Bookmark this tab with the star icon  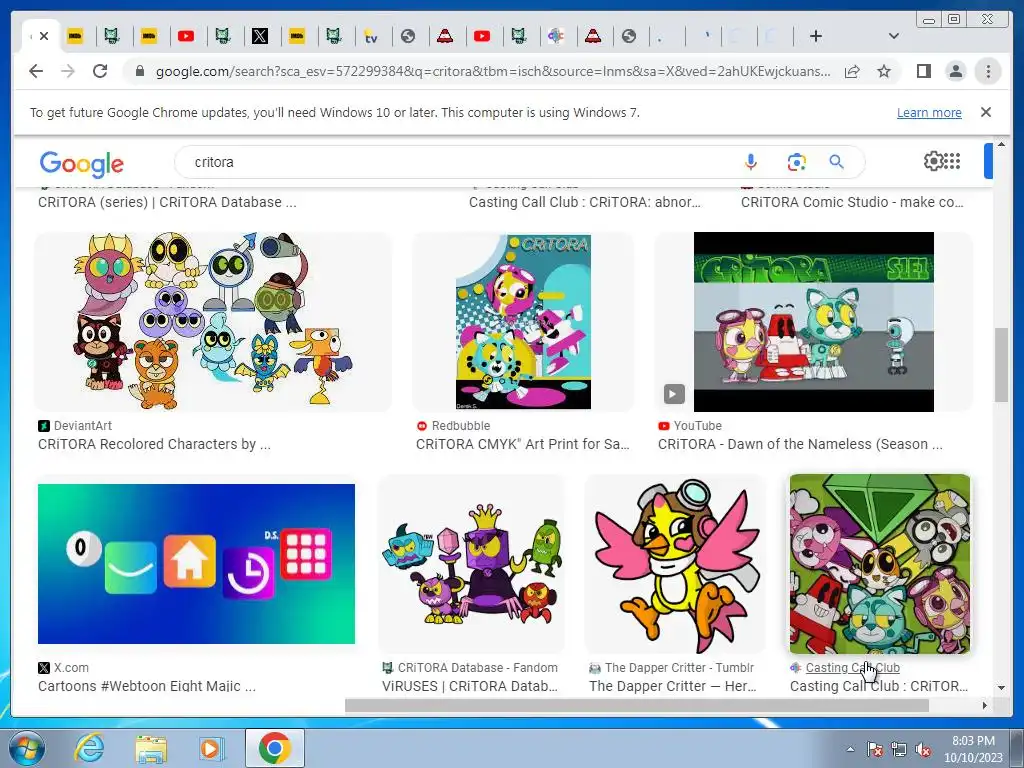click(884, 71)
